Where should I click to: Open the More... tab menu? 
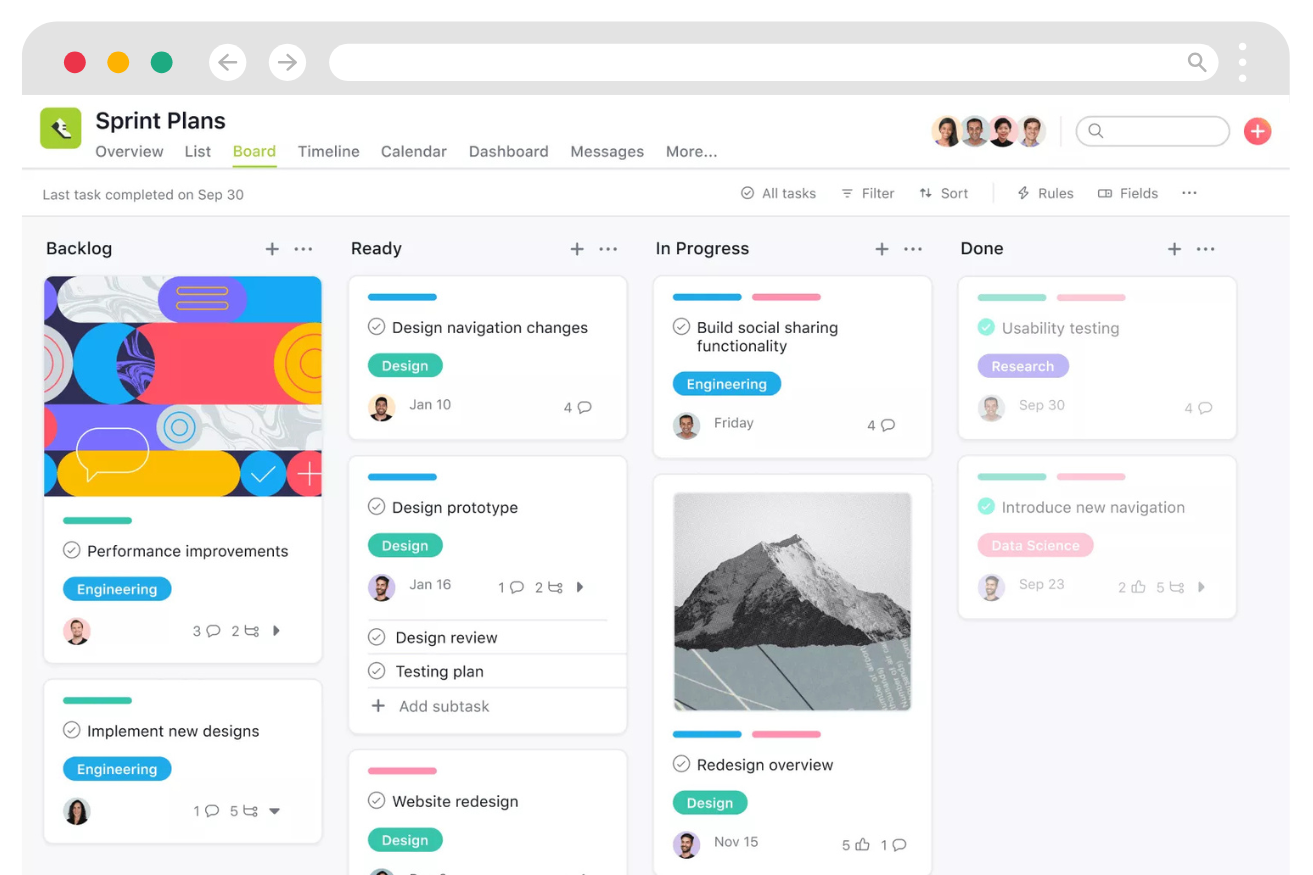coord(692,151)
